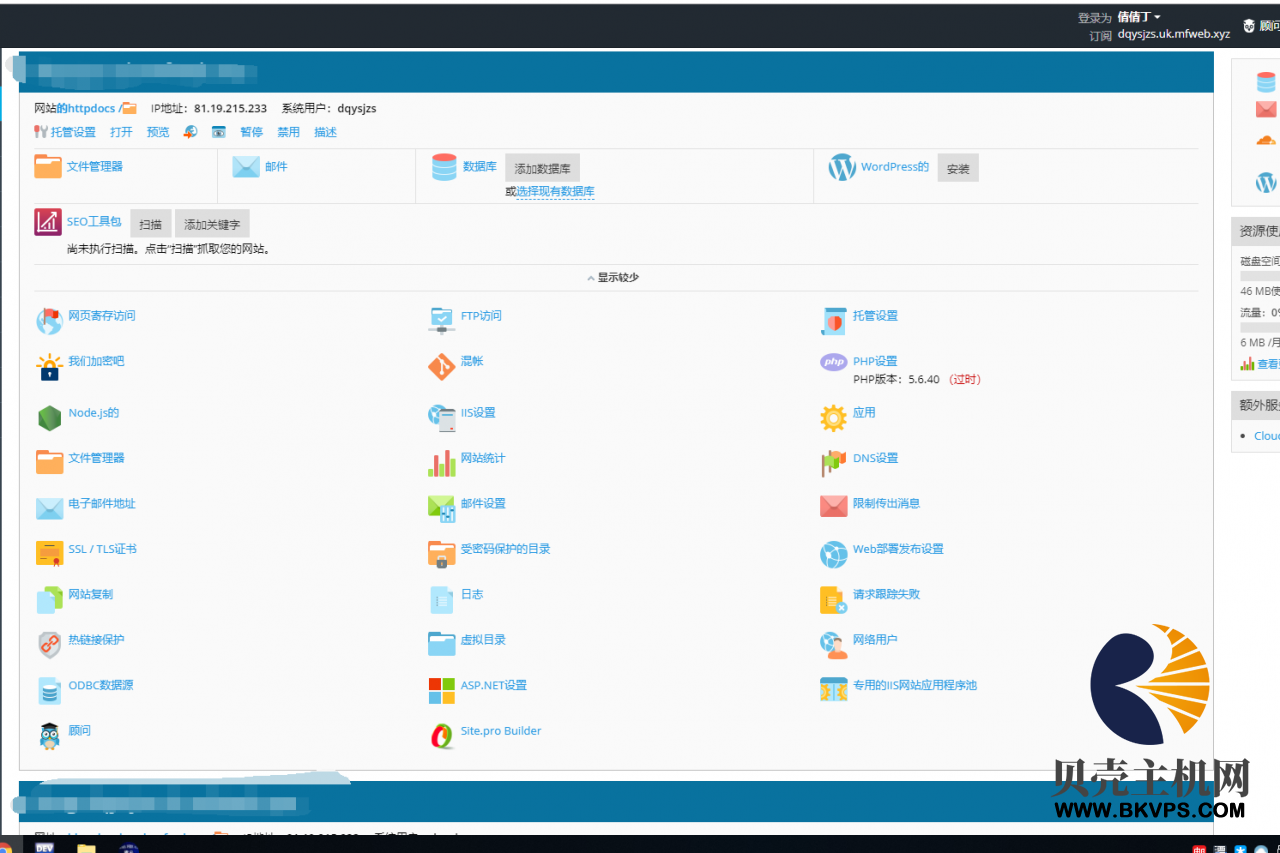
Task: Click the 添加数据库 button
Action: [542, 169]
